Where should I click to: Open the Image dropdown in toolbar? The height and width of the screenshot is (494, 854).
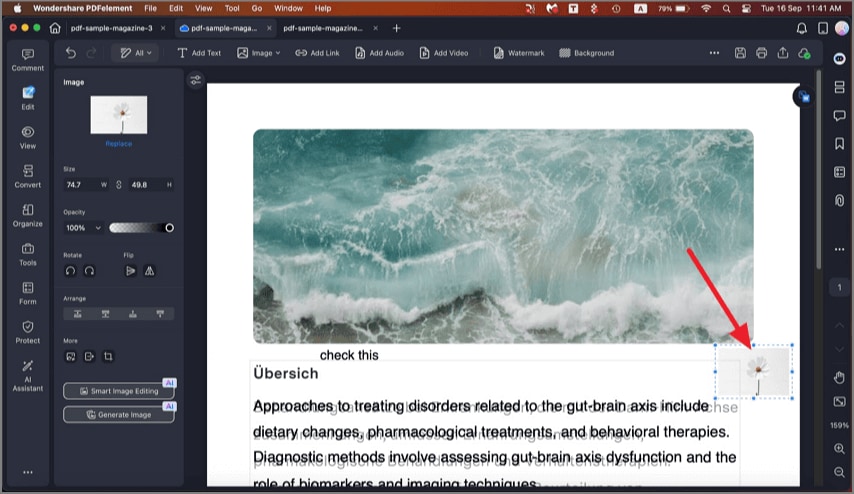coord(259,53)
